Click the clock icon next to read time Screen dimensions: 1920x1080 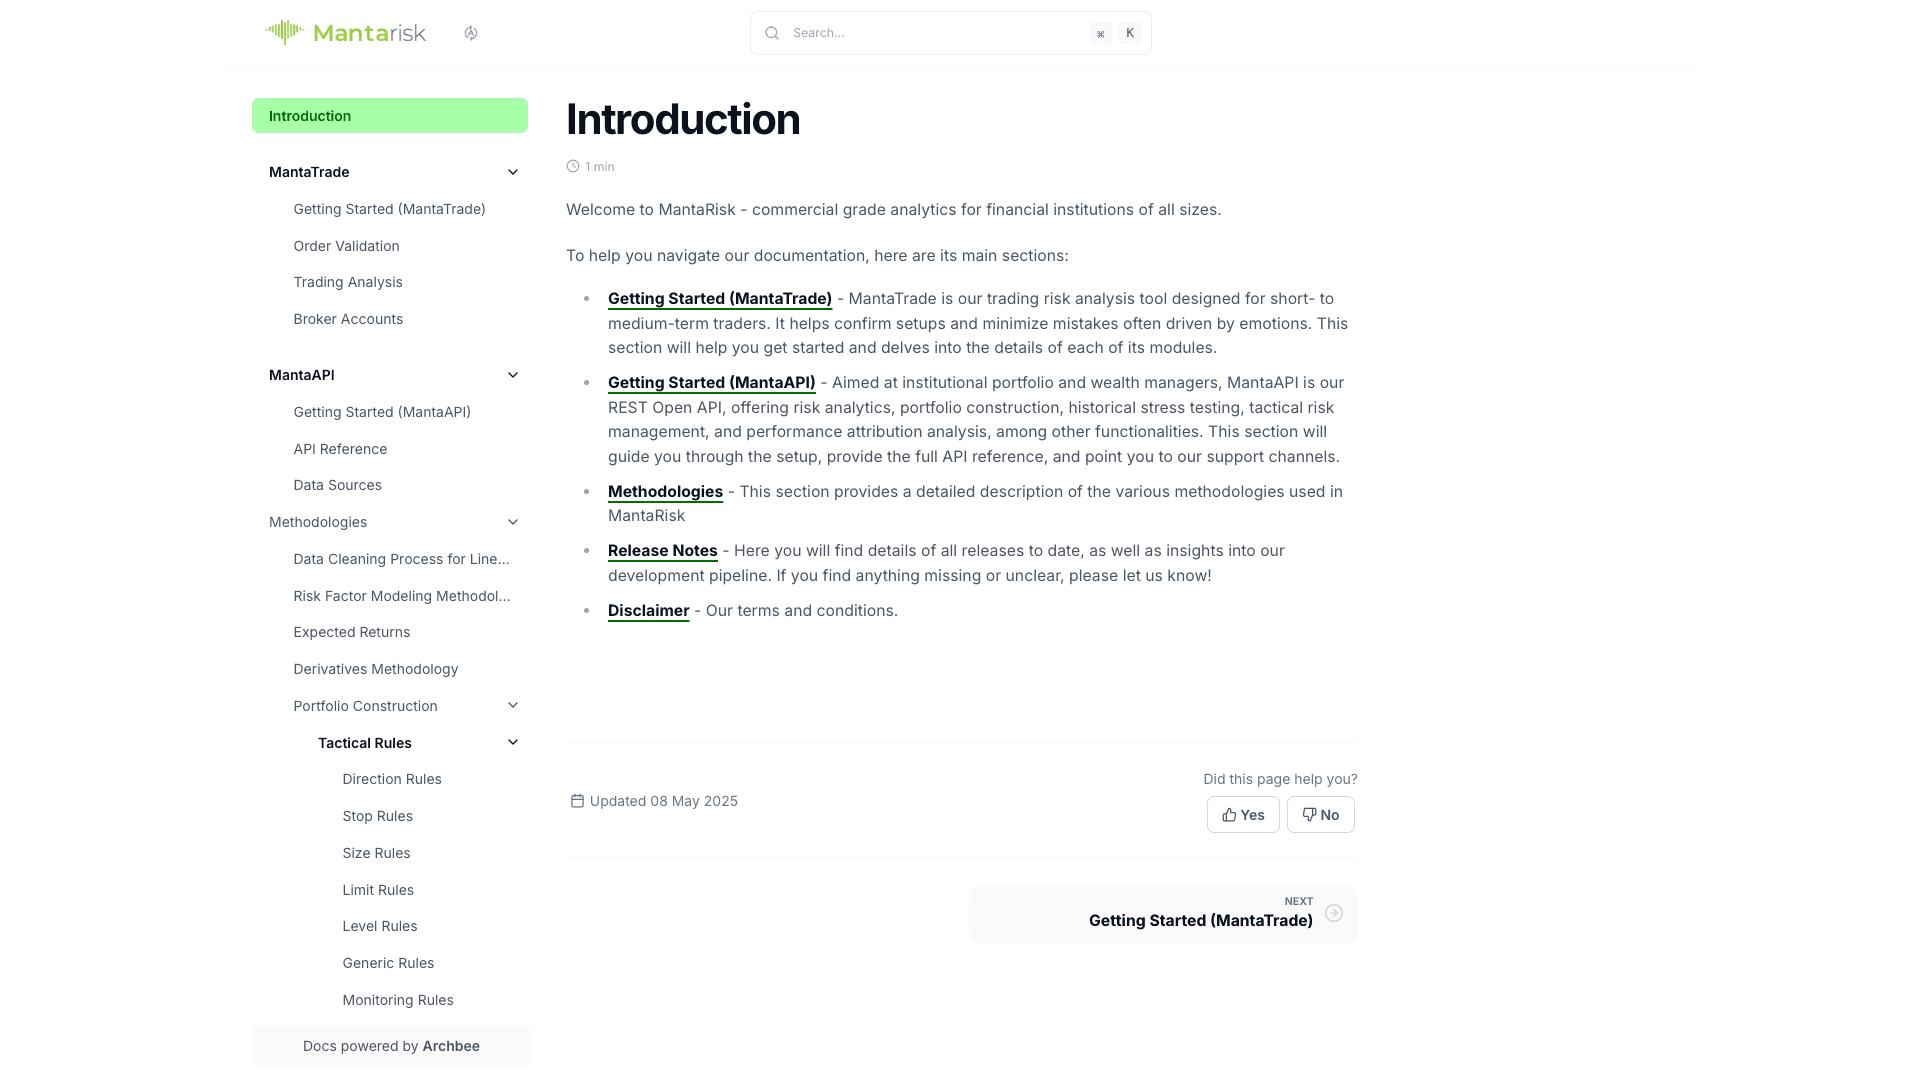[x=572, y=166]
